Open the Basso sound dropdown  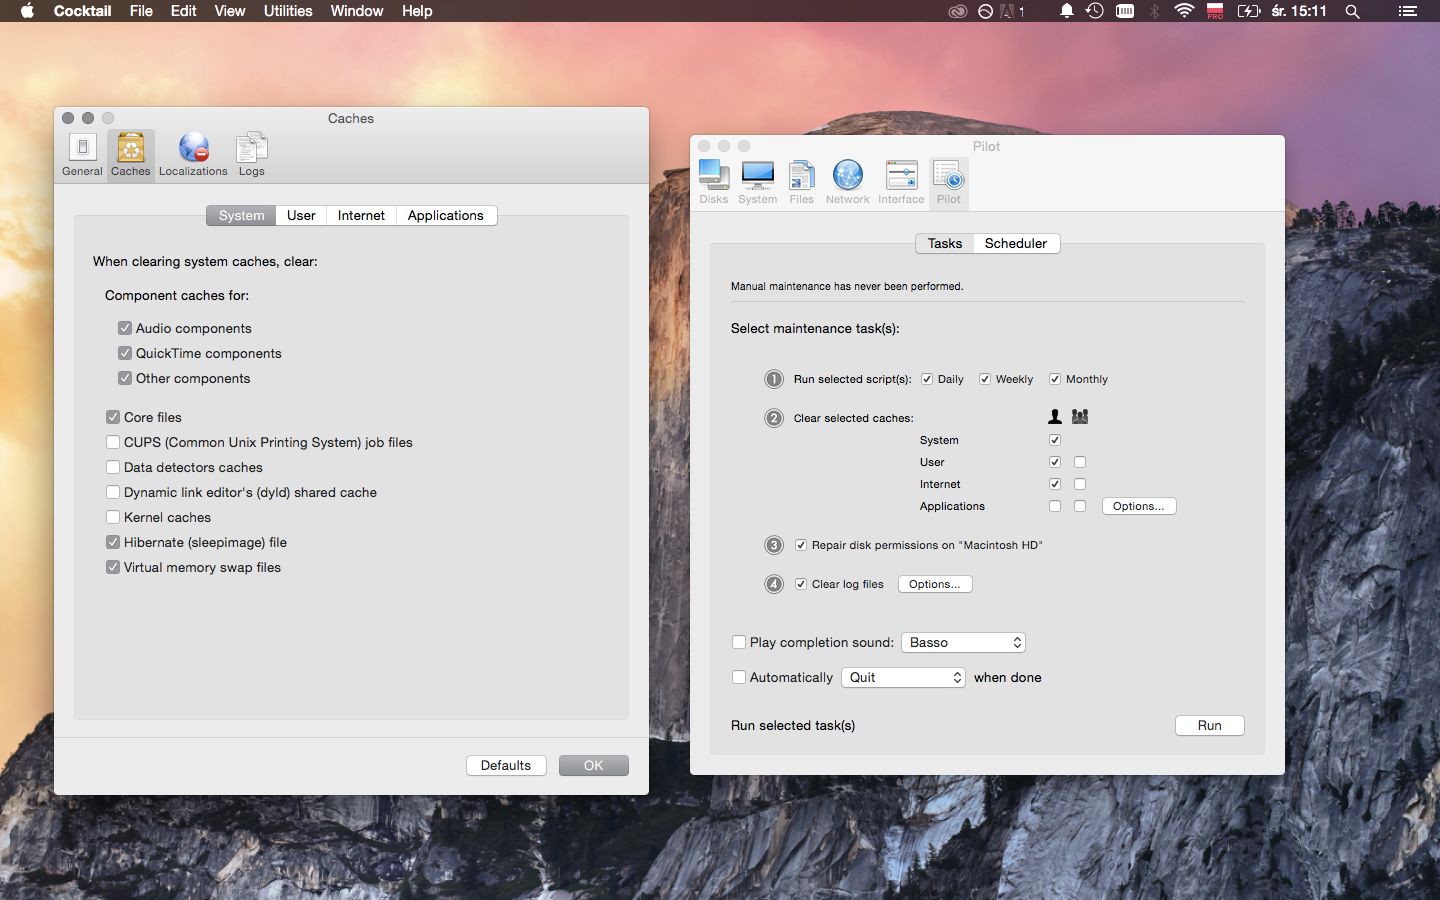964,642
